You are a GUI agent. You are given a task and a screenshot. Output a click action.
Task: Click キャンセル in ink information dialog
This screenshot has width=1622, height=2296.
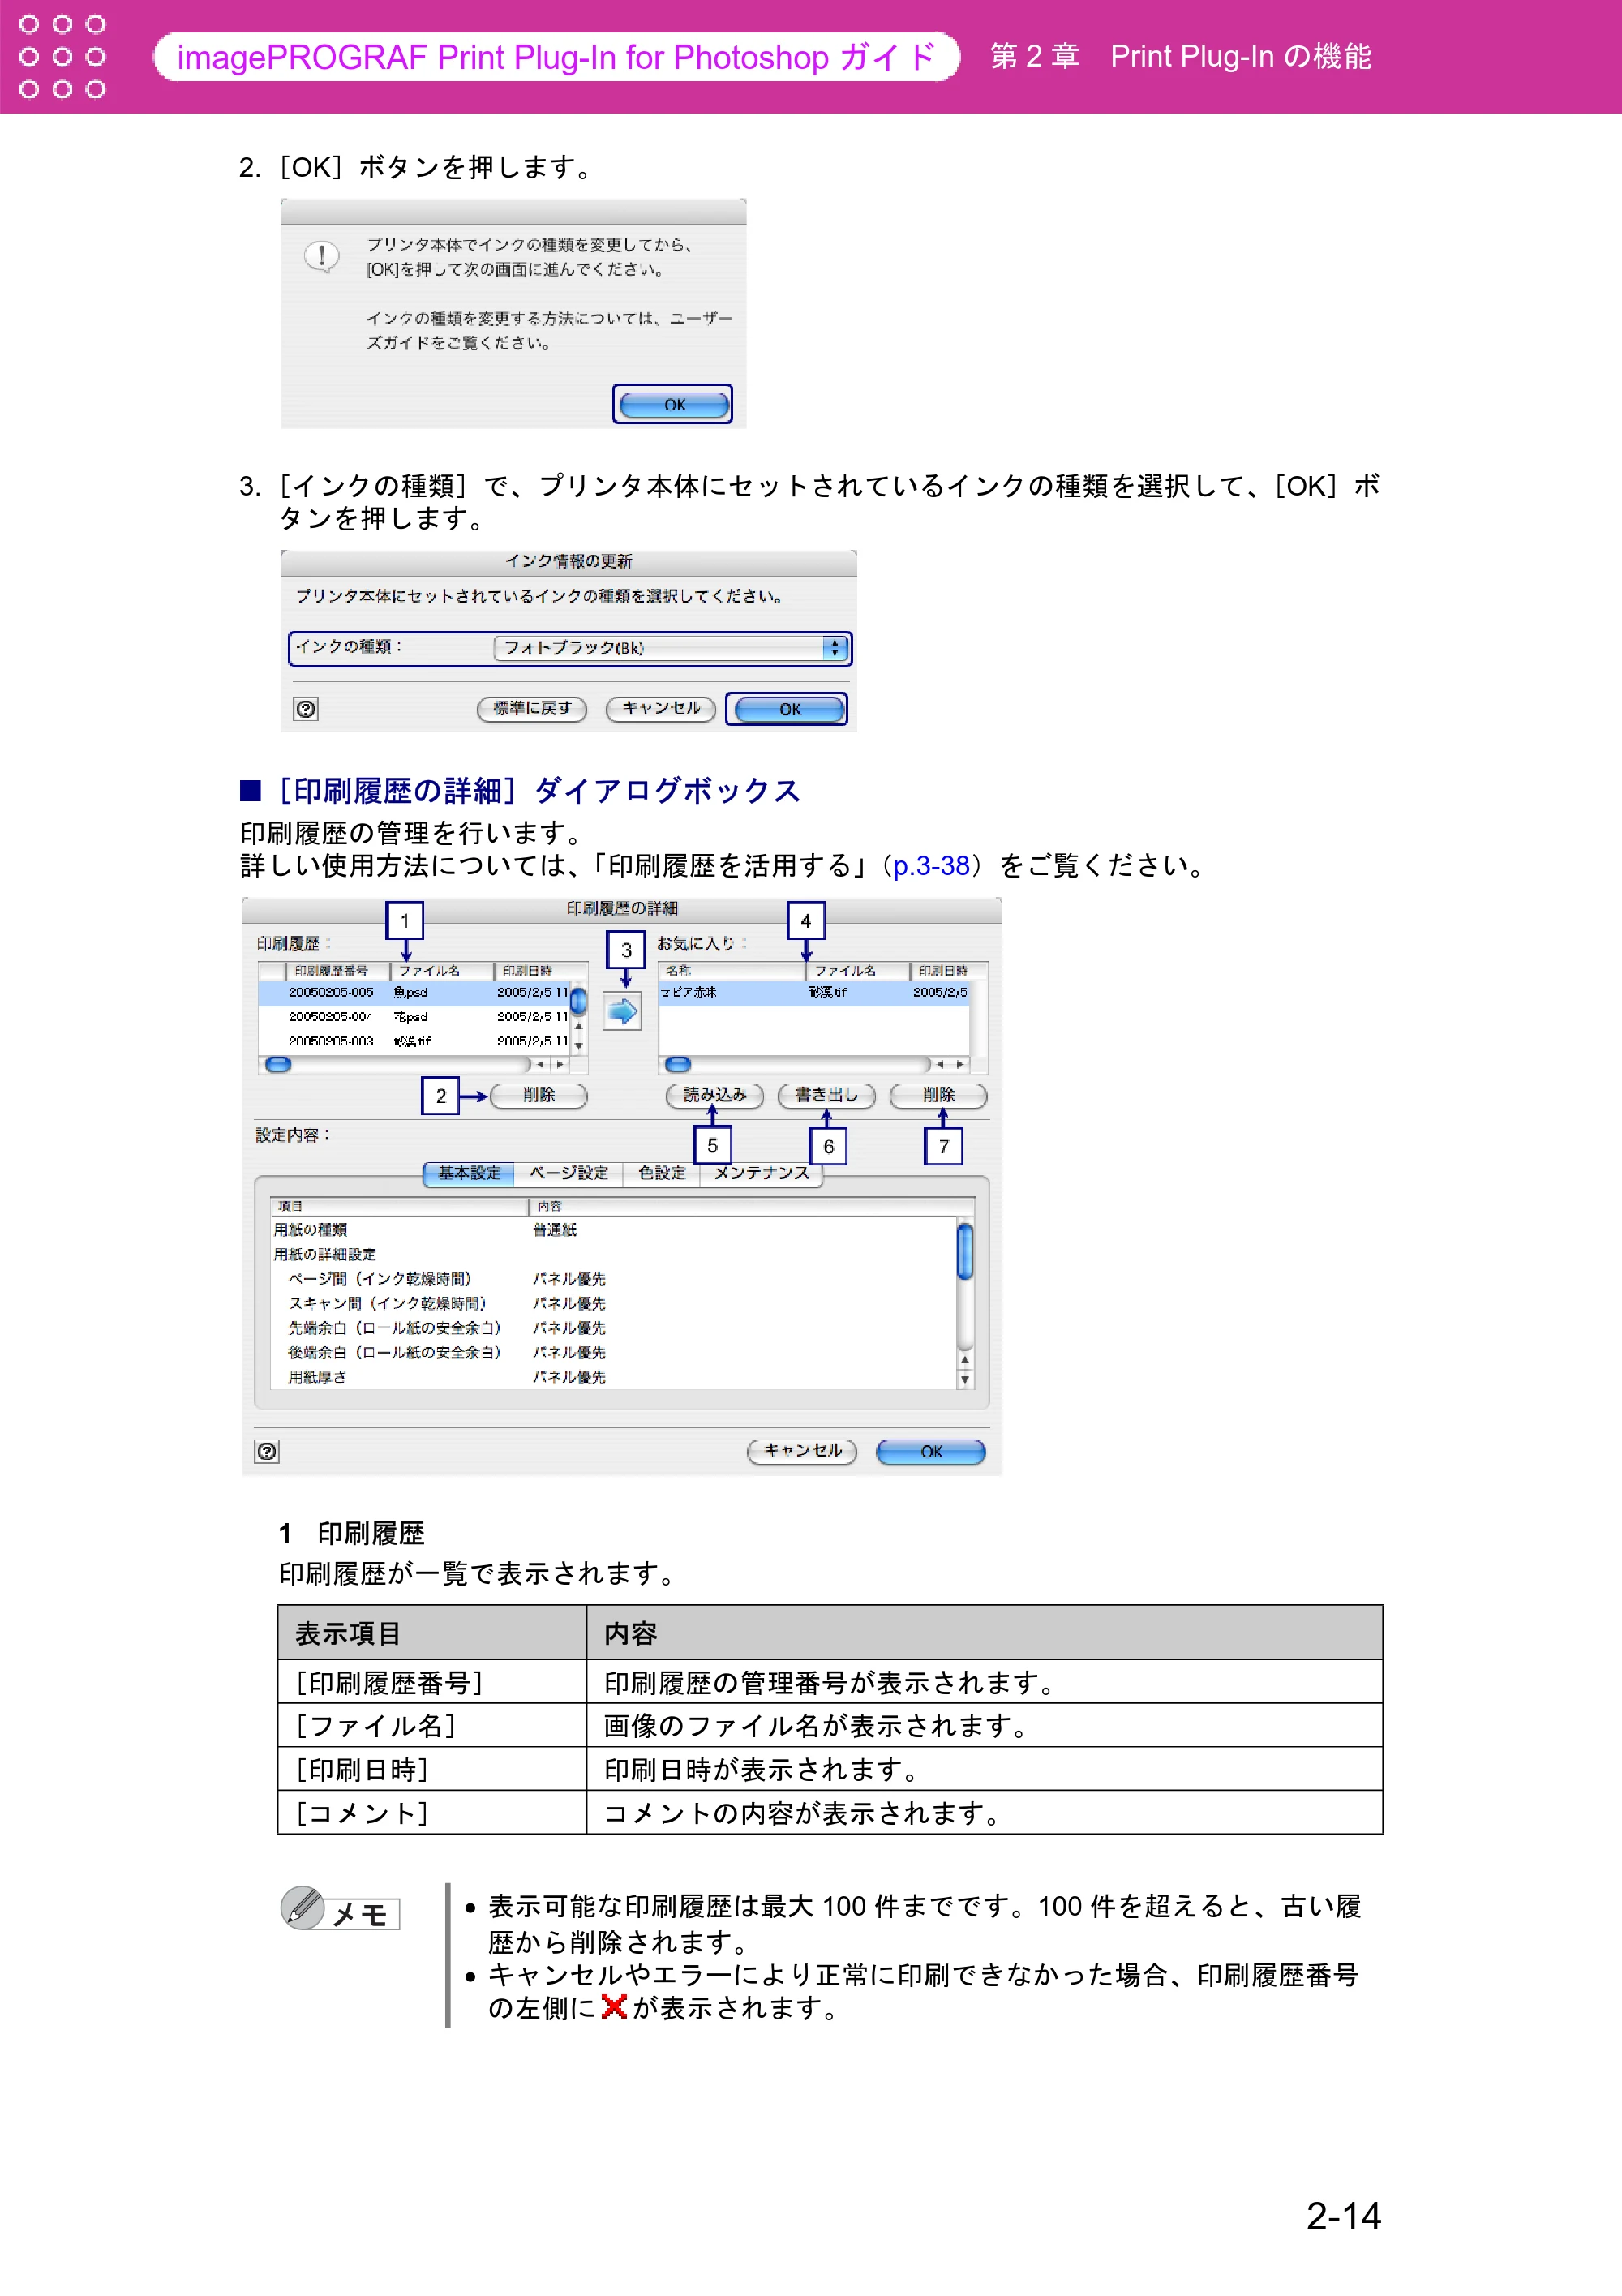point(661,709)
